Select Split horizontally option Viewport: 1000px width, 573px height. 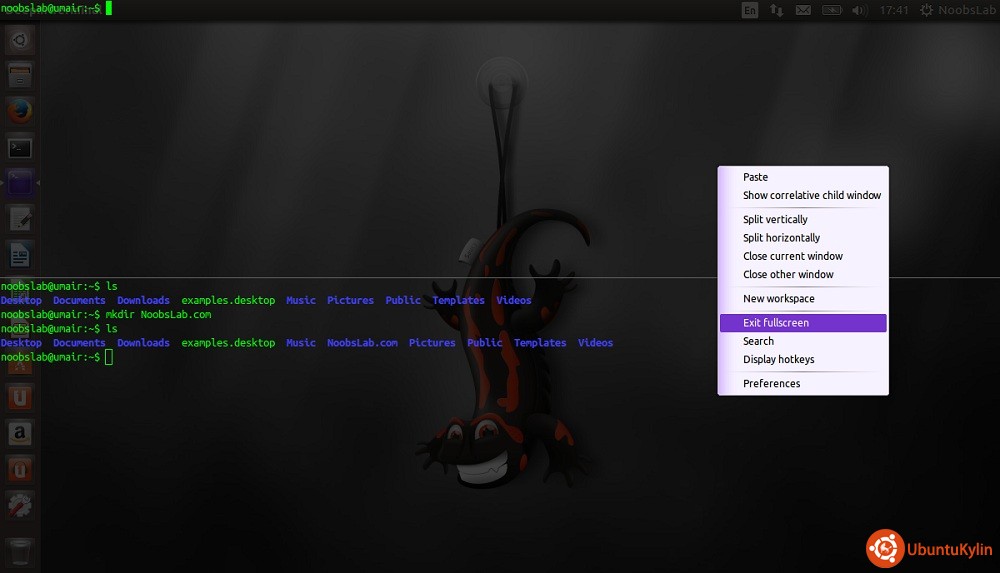(781, 238)
